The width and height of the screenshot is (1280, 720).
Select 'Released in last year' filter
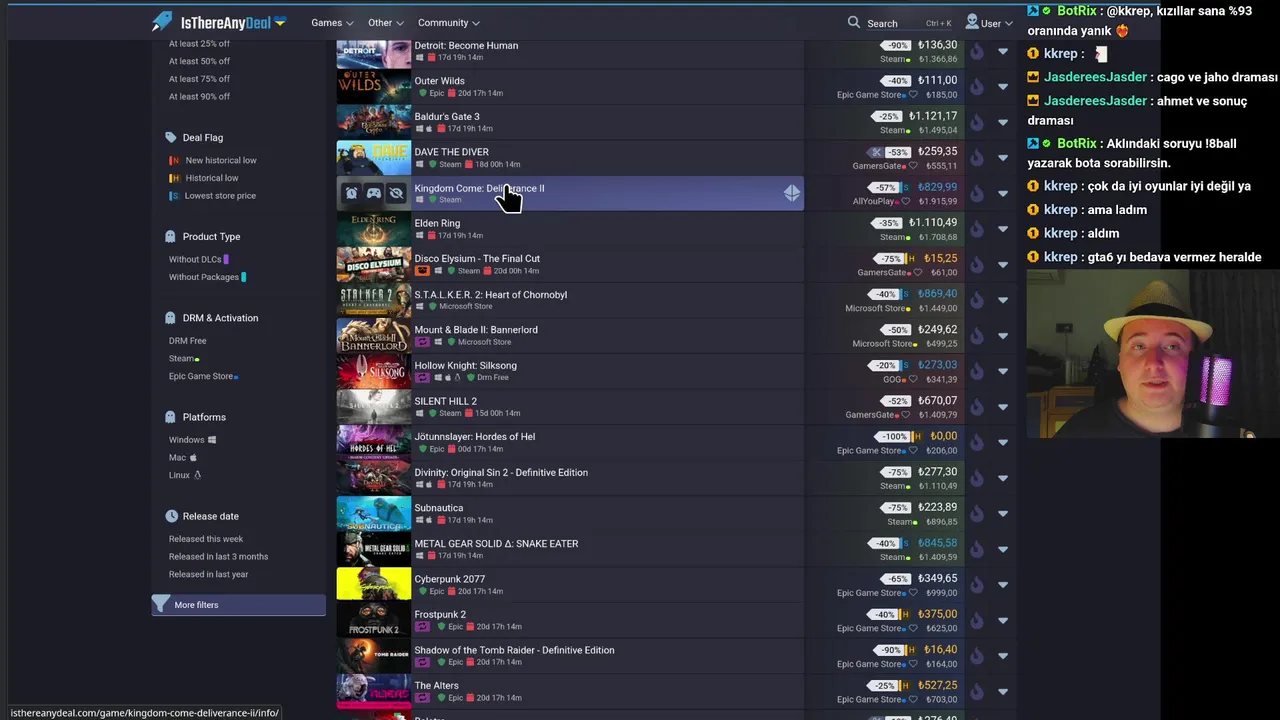(x=208, y=575)
